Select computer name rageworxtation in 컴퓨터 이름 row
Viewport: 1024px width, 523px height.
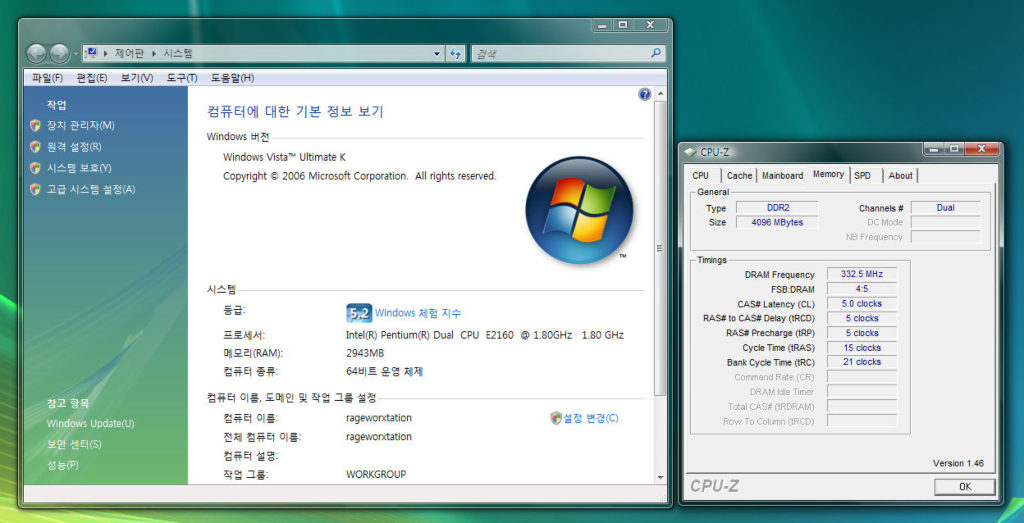pyautogui.click(x=379, y=418)
